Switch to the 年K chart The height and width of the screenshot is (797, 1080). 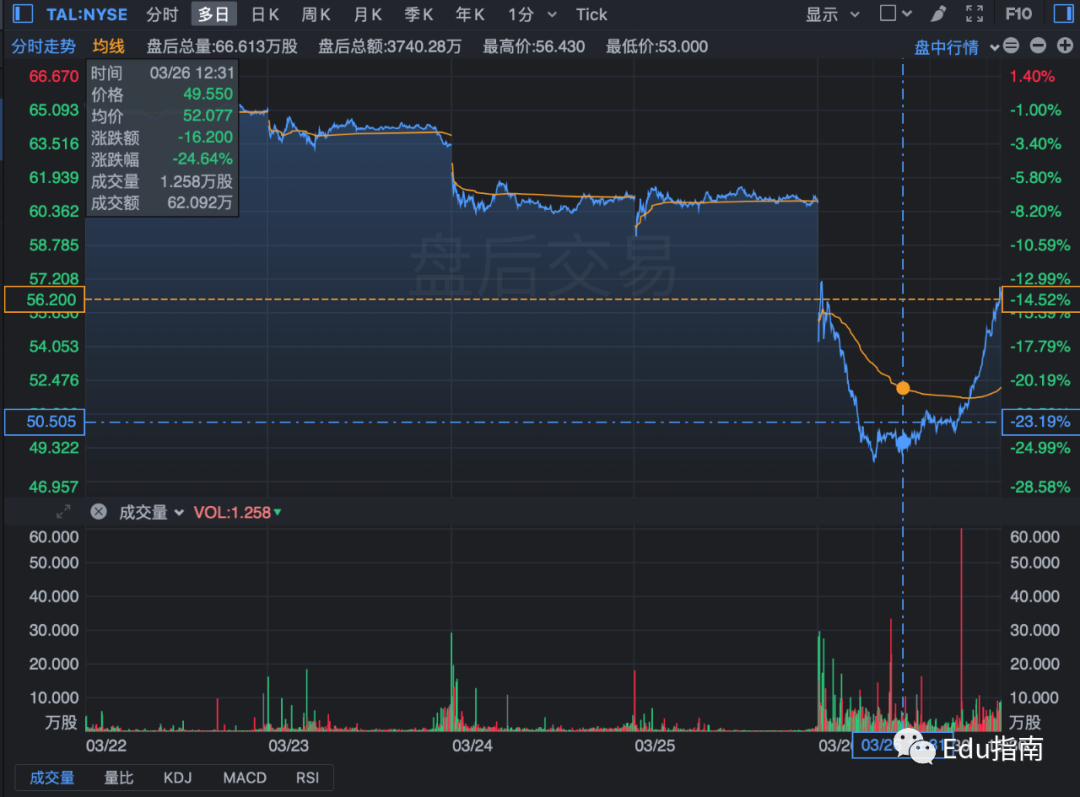click(x=470, y=14)
